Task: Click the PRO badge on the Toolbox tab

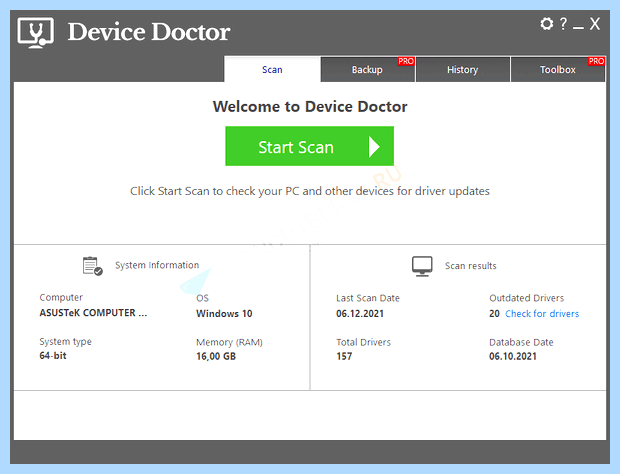Action: pyautogui.click(x=596, y=61)
